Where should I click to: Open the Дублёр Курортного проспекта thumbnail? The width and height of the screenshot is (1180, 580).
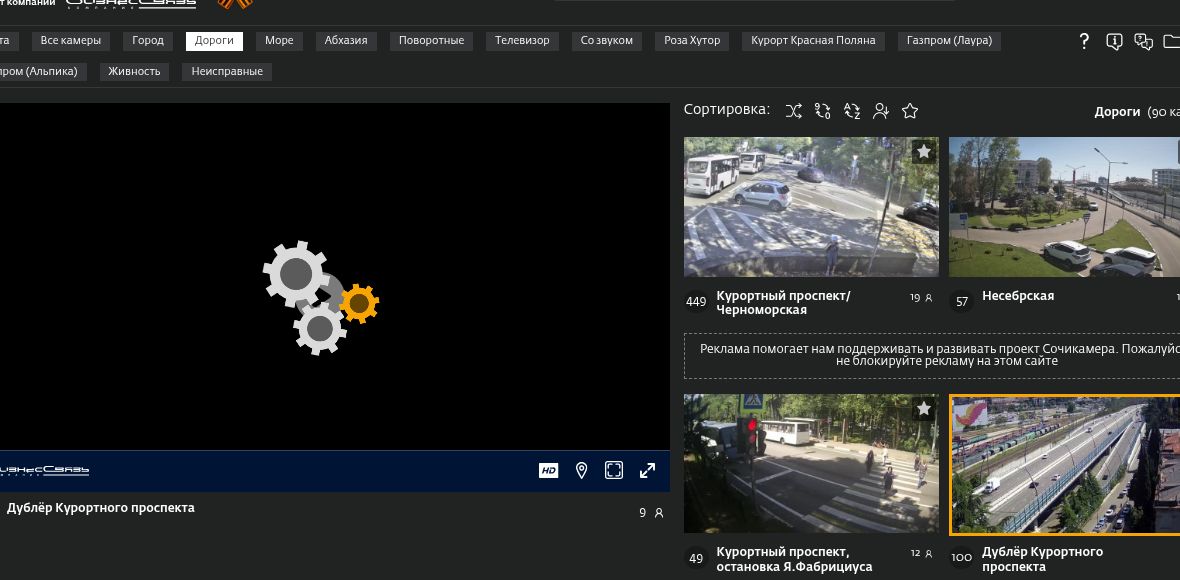(1065, 465)
